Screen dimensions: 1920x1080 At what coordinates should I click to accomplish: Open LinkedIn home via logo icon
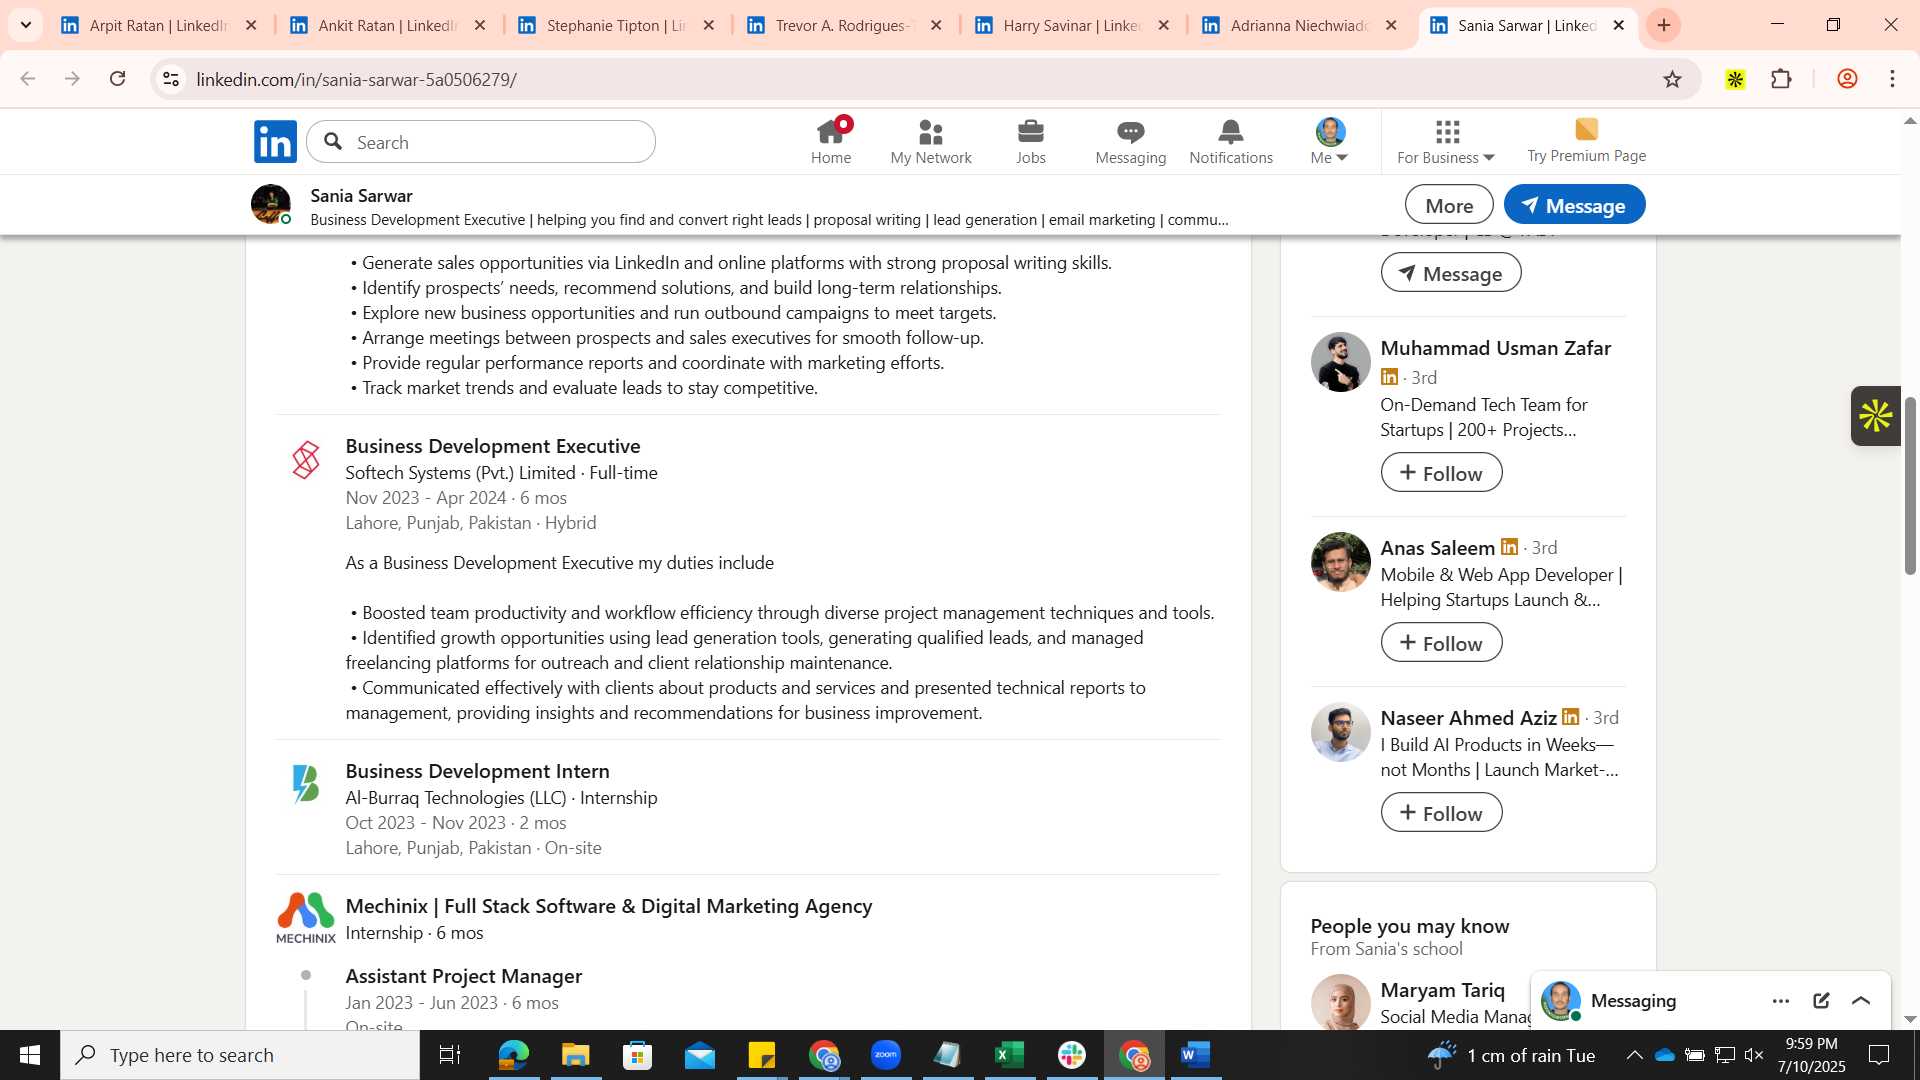[x=275, y=142]
